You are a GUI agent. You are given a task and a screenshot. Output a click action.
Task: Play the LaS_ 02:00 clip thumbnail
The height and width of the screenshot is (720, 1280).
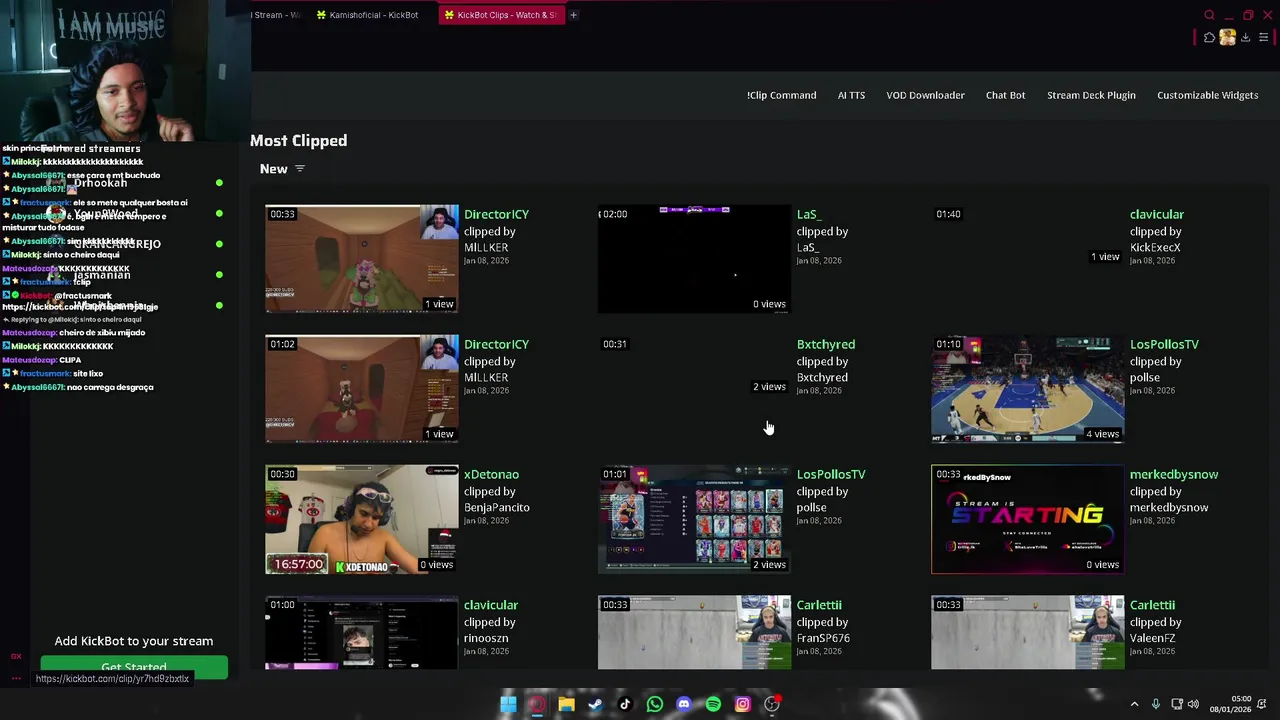[695, 259]
